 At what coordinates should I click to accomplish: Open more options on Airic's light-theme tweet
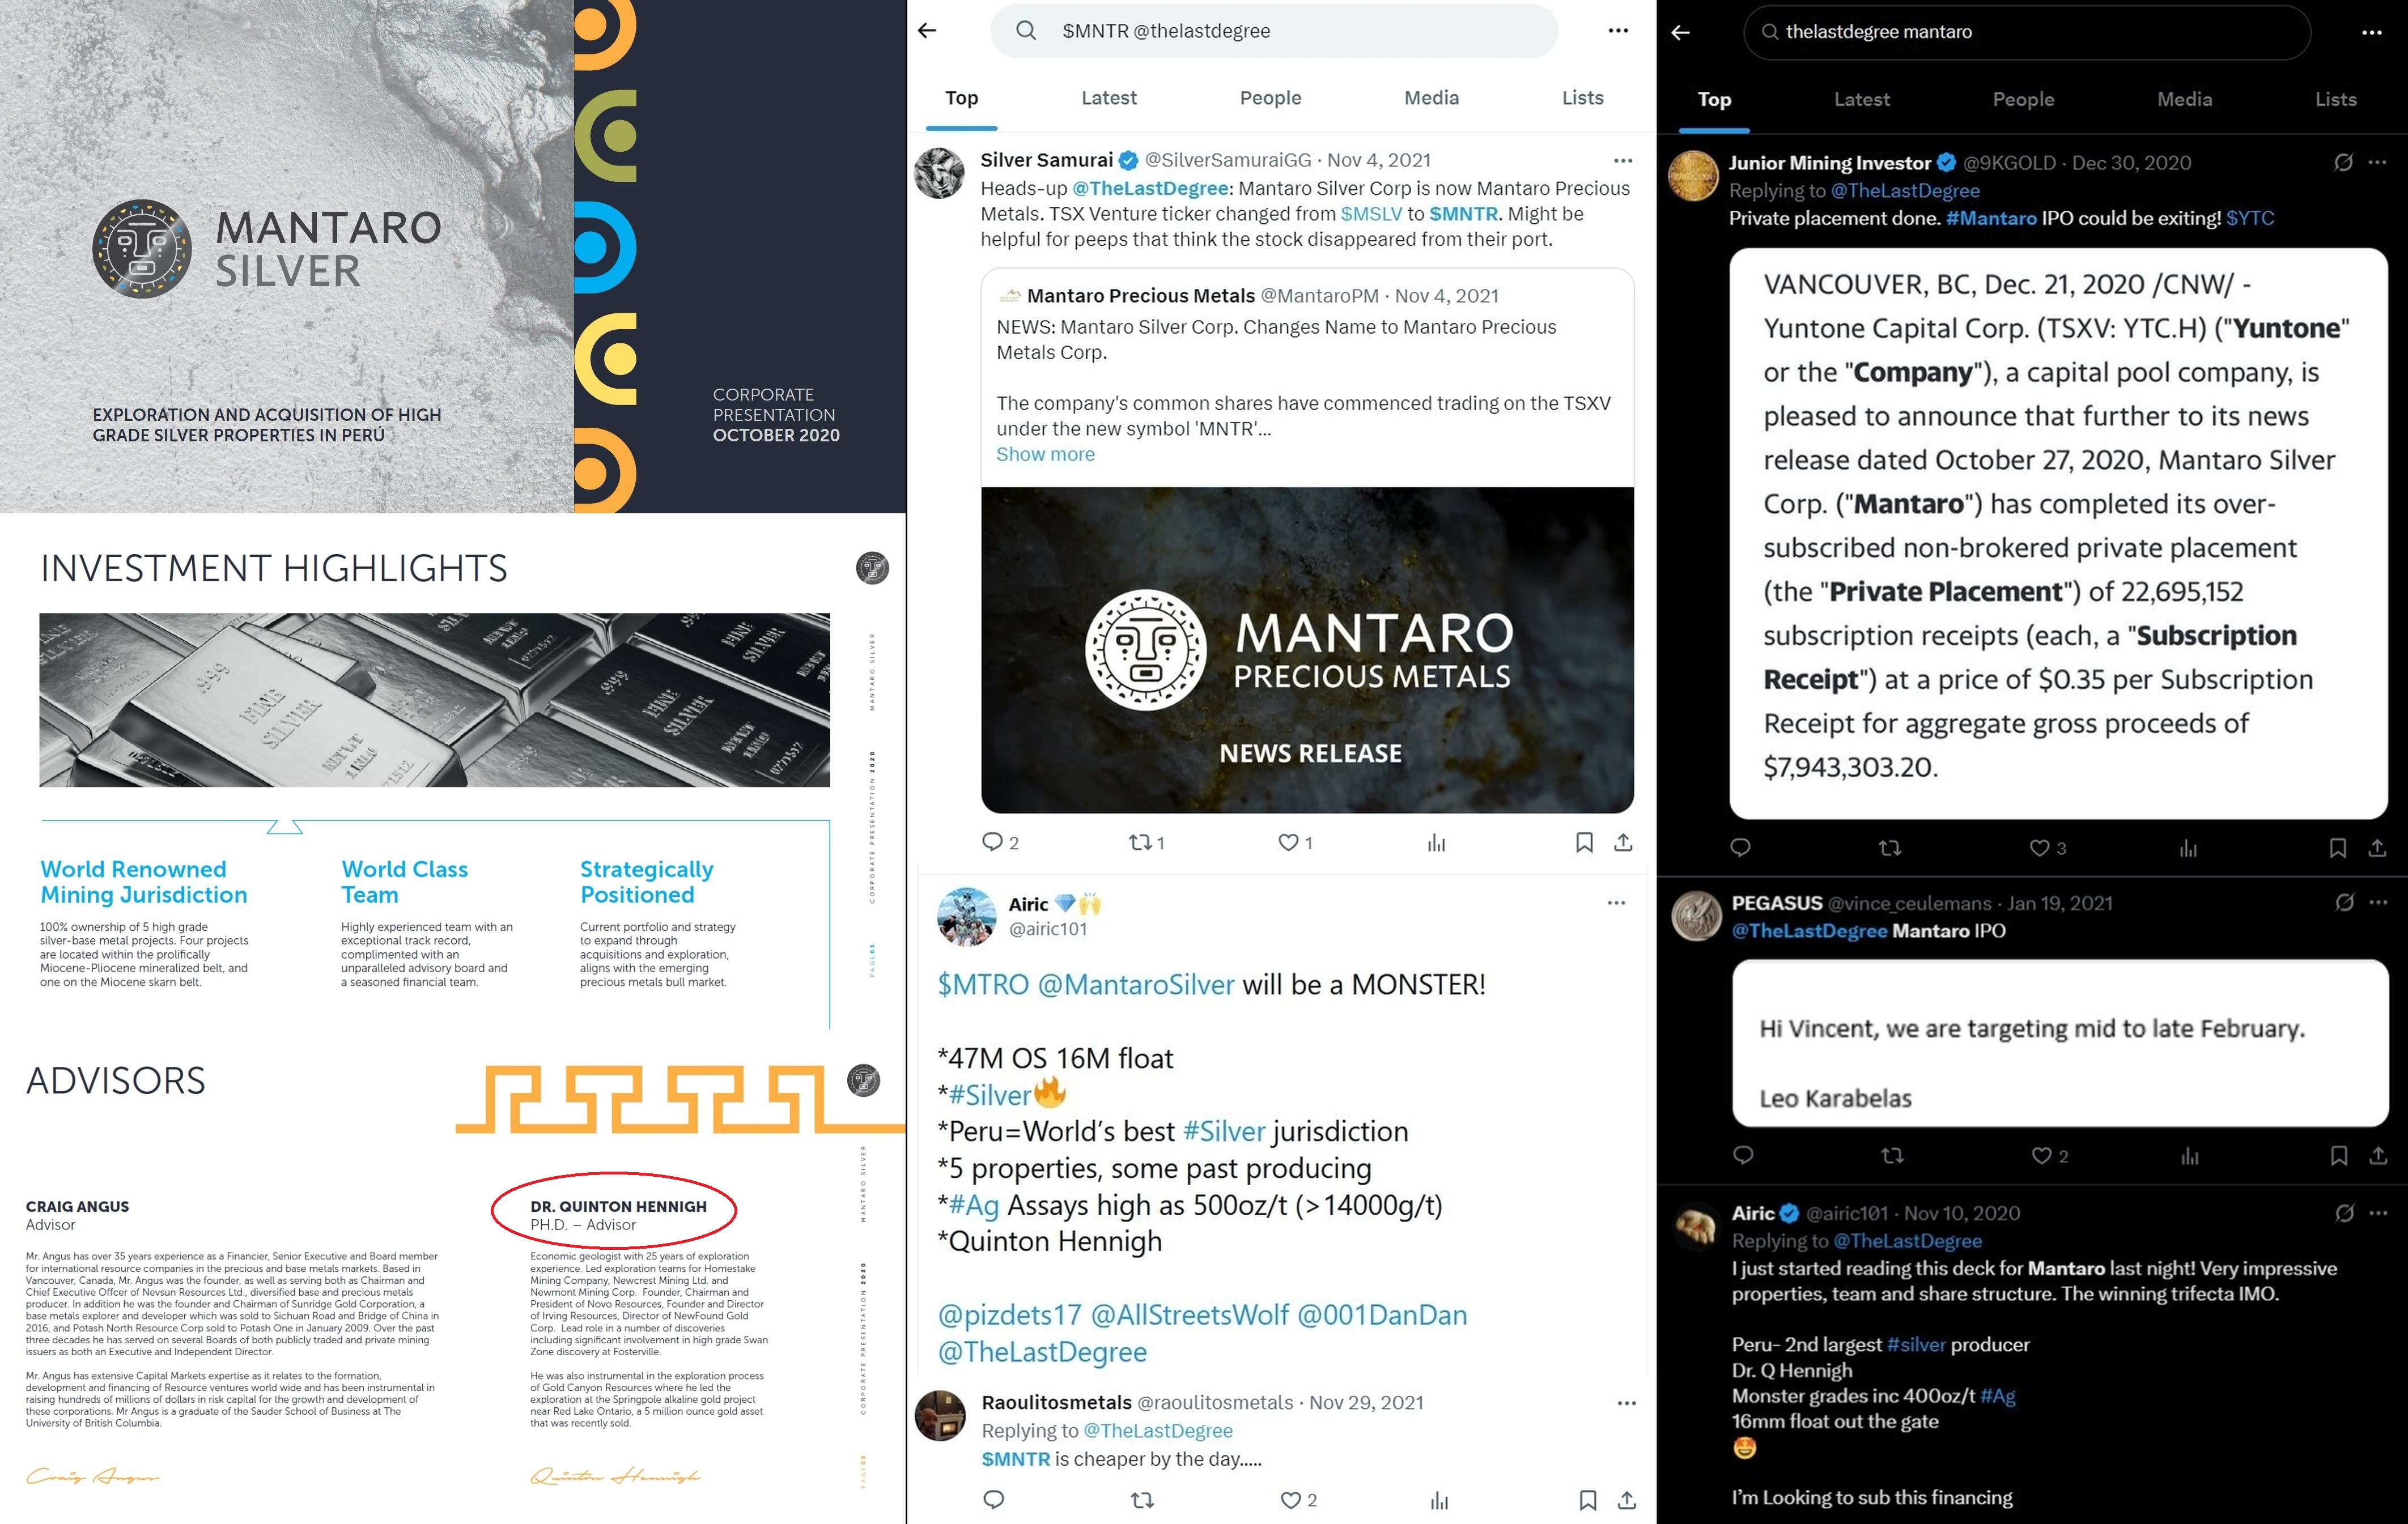point(1616,903)
